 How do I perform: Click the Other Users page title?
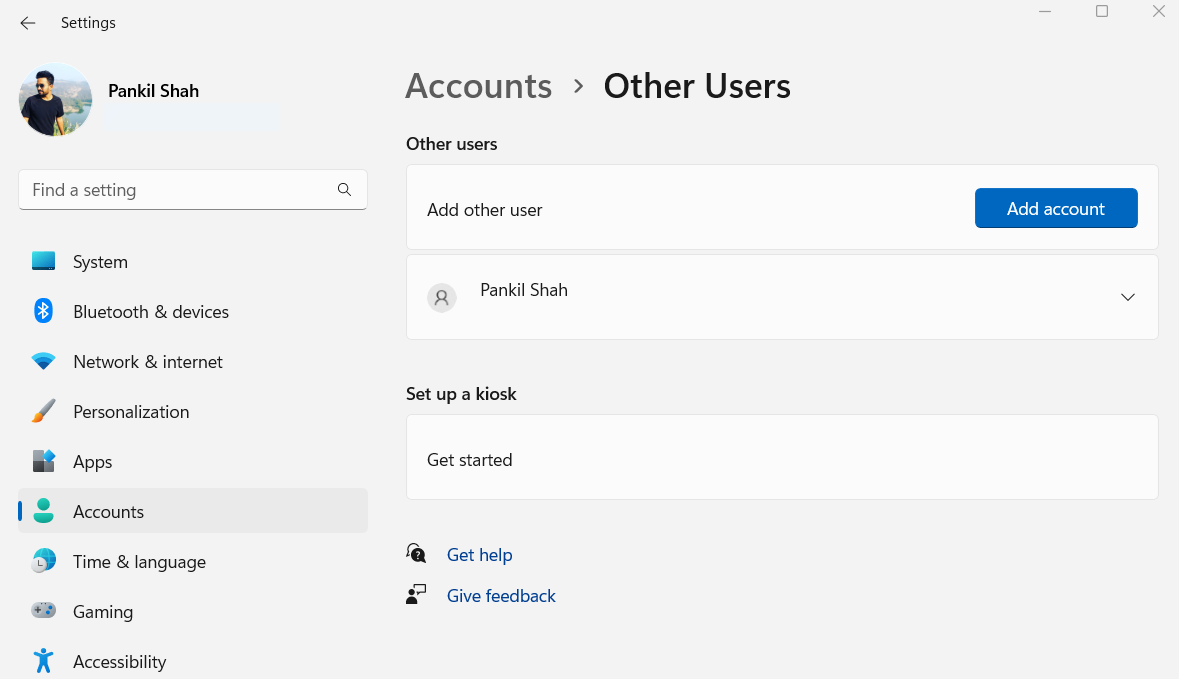pyautogui.click(x=697, y=86)
